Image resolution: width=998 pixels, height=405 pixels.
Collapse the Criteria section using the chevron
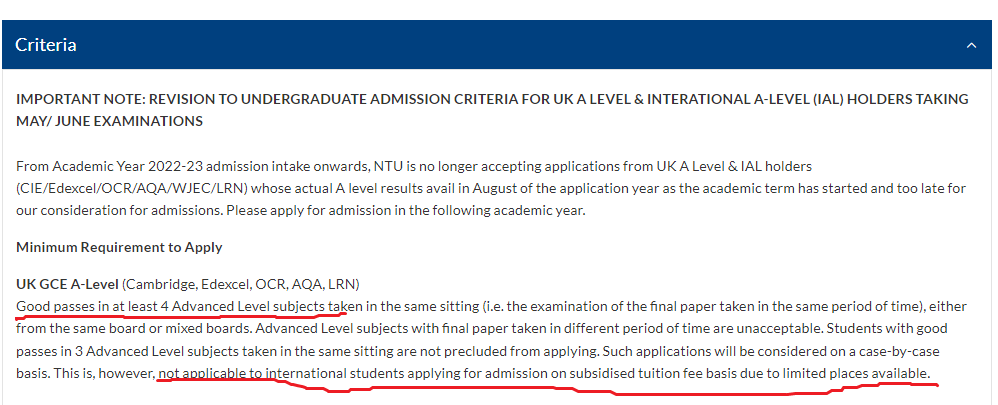click(x=971, y=45)
